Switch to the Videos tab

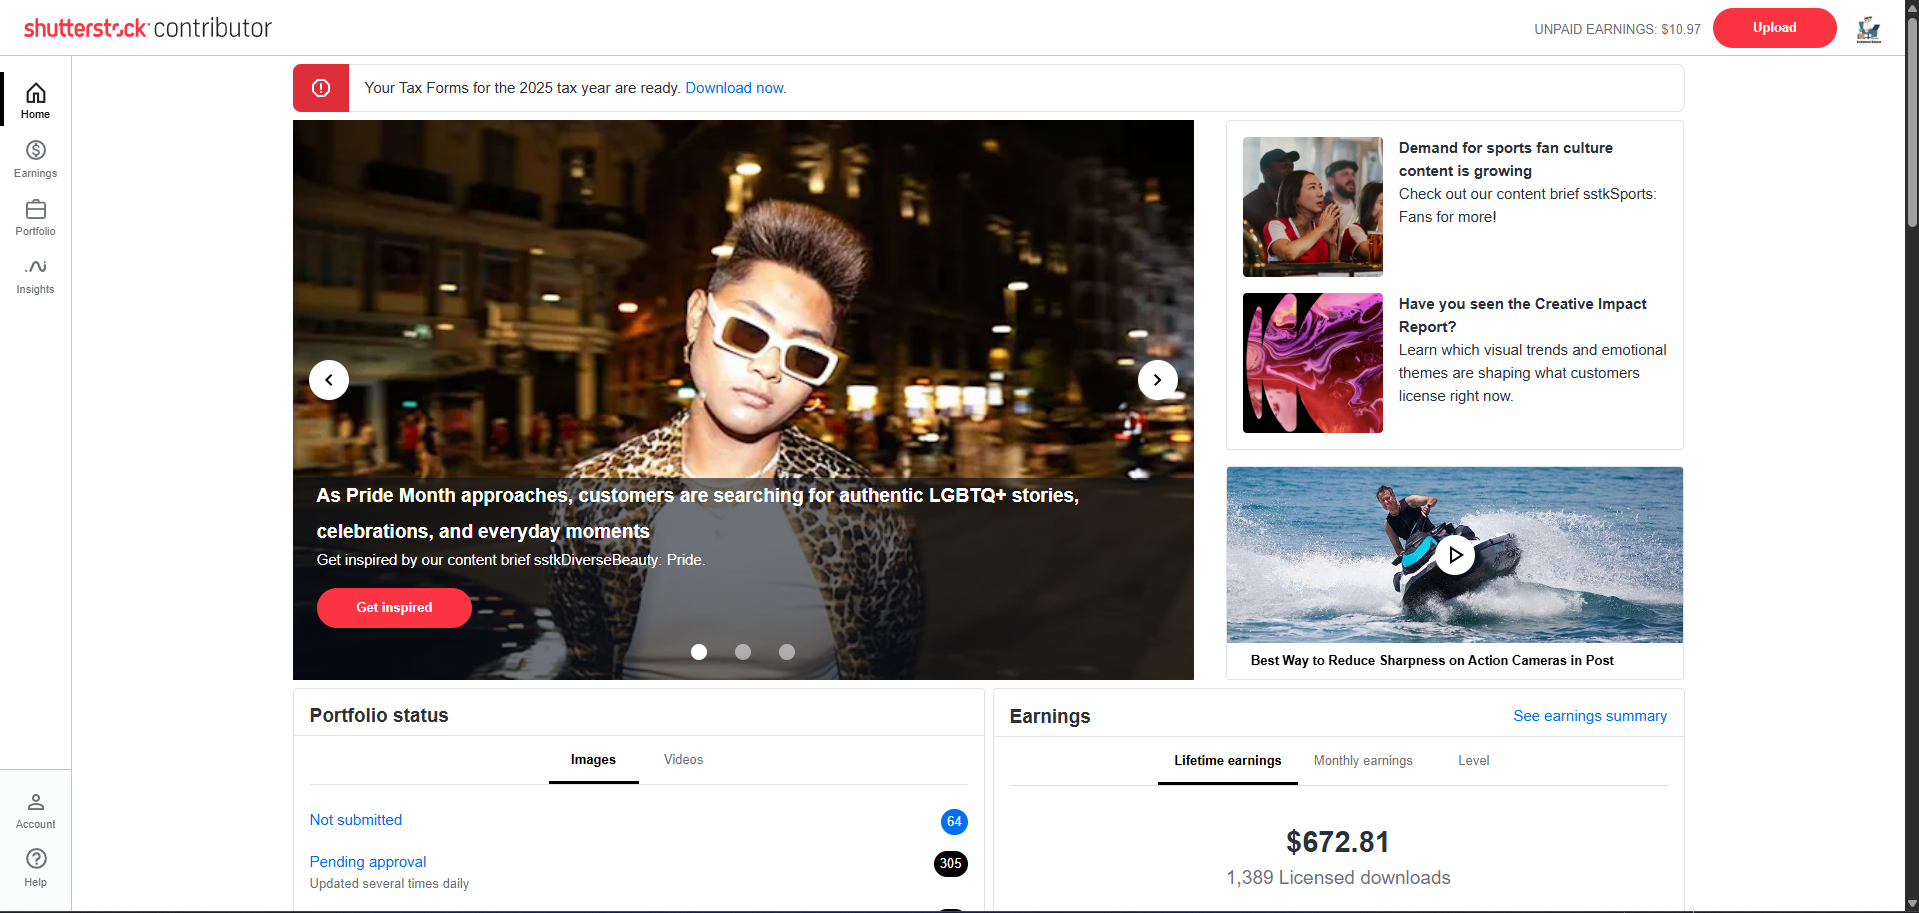tap(683, 760)
